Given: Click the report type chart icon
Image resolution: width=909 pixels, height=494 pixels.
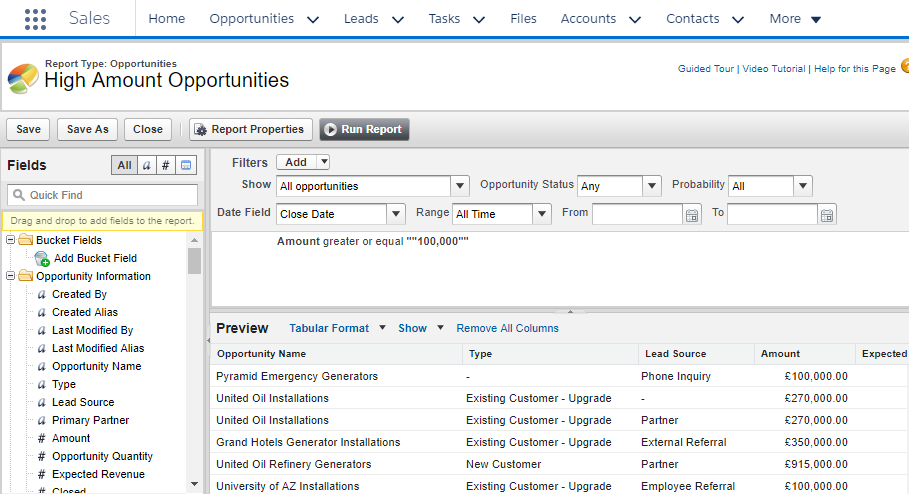Looking at the screenshot, I should pyautogui.click(x=23, y=78).
